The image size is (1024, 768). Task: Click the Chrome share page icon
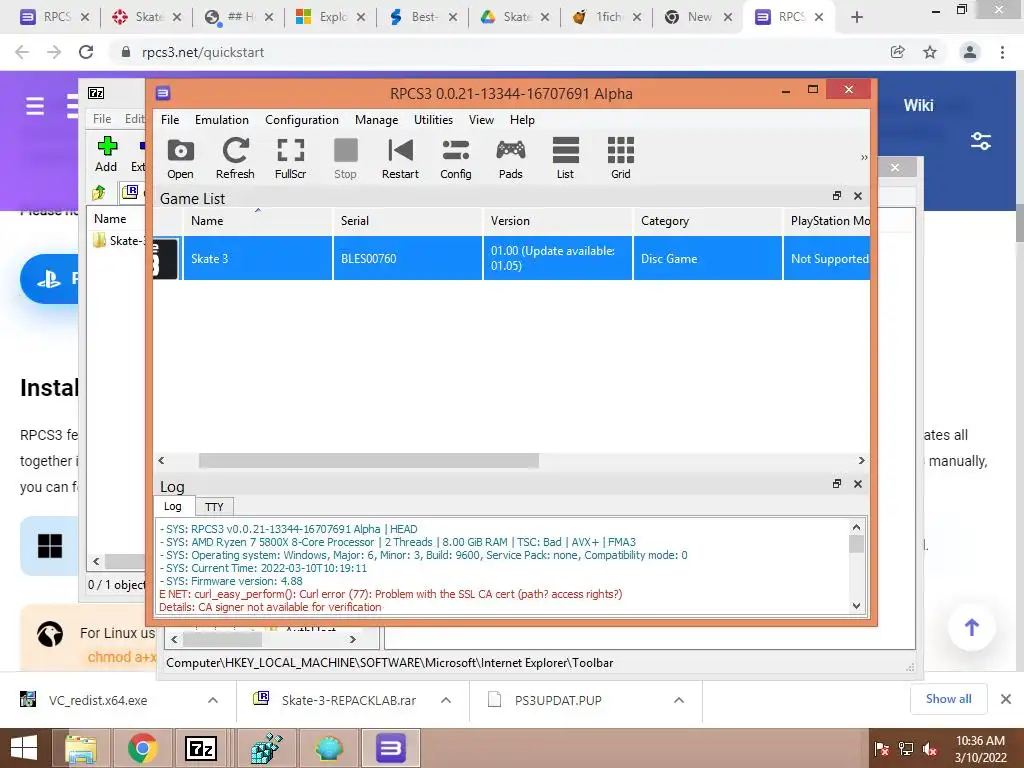tap(898, 52)
